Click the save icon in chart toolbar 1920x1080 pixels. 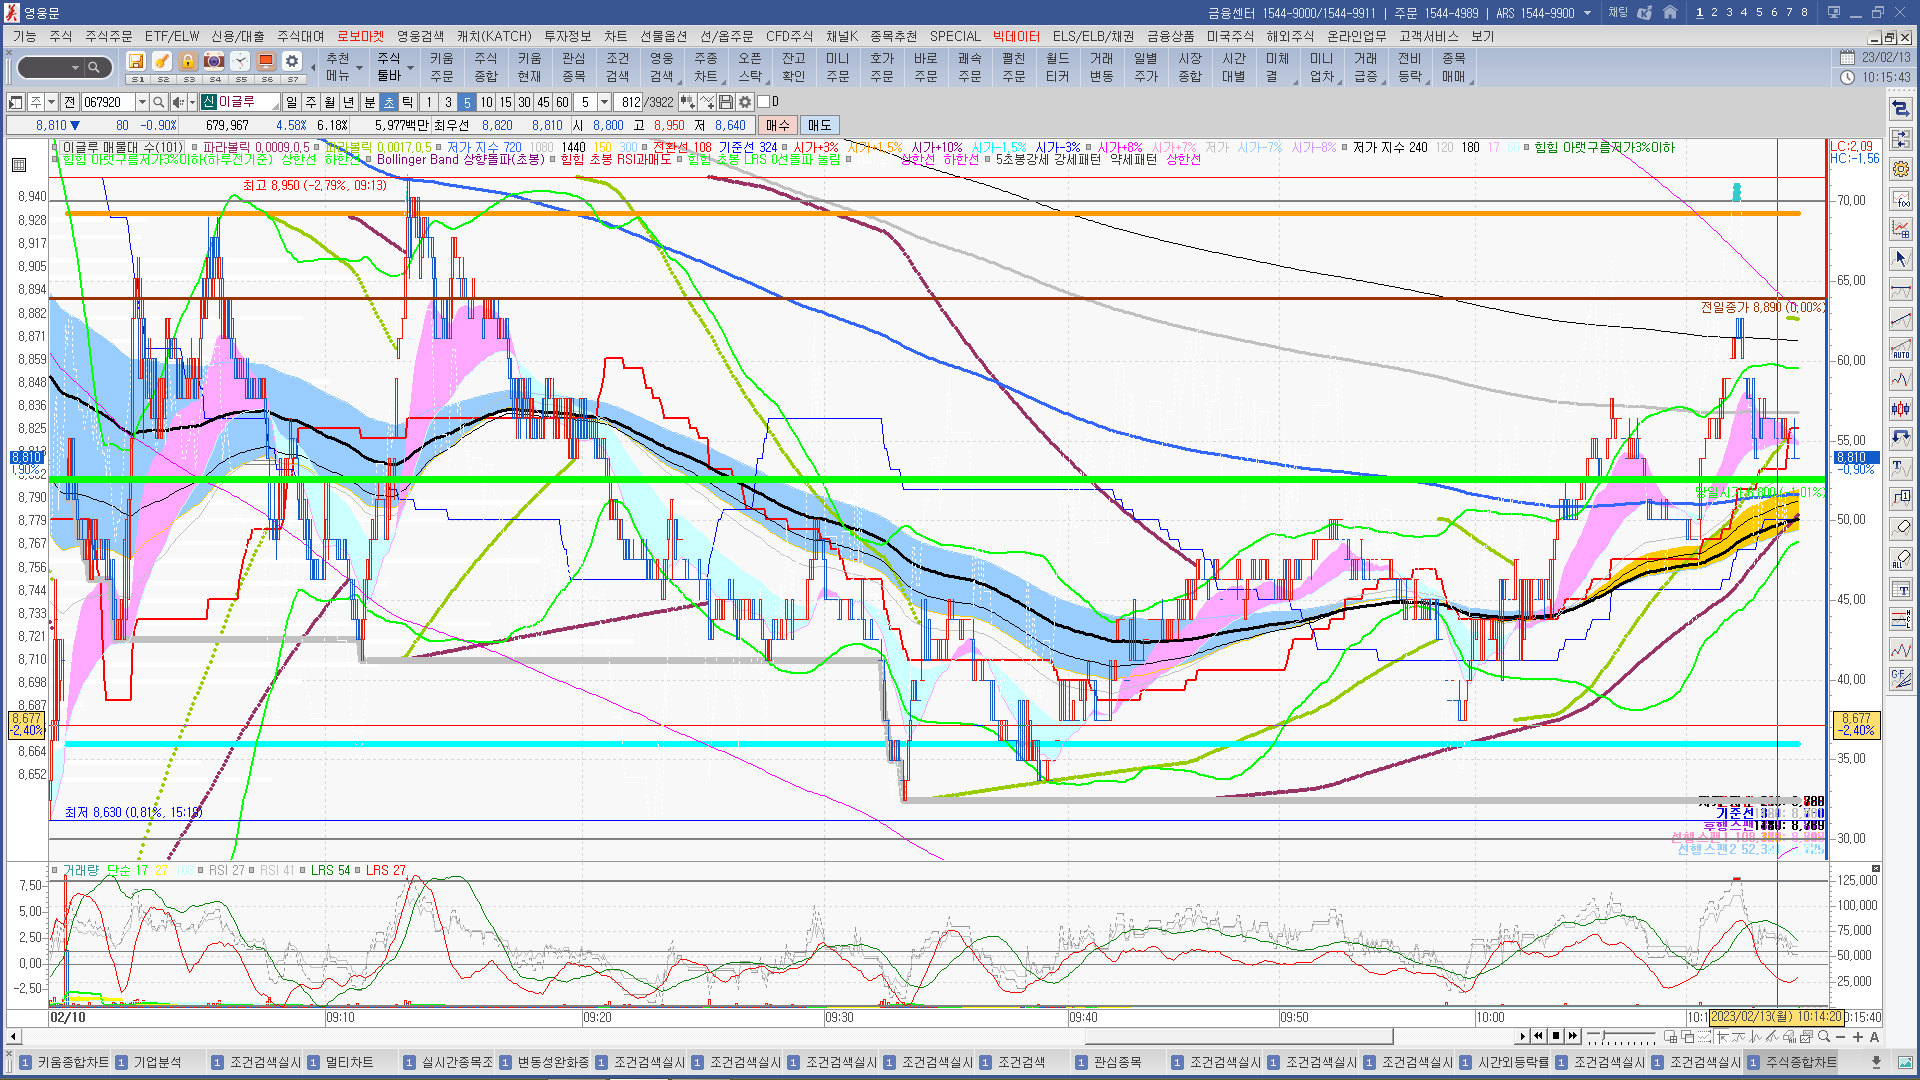[726, 102]
